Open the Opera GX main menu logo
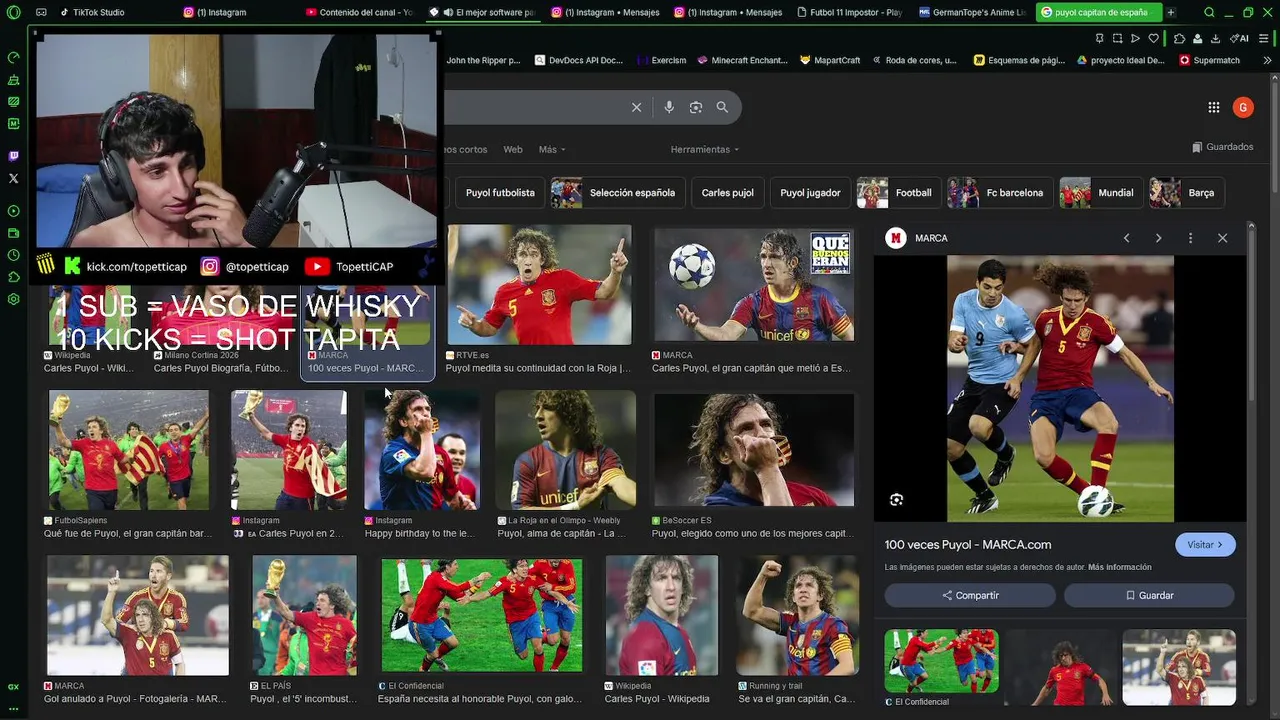The height and width of the screenshot is (720, 1280). coord(14,13)
